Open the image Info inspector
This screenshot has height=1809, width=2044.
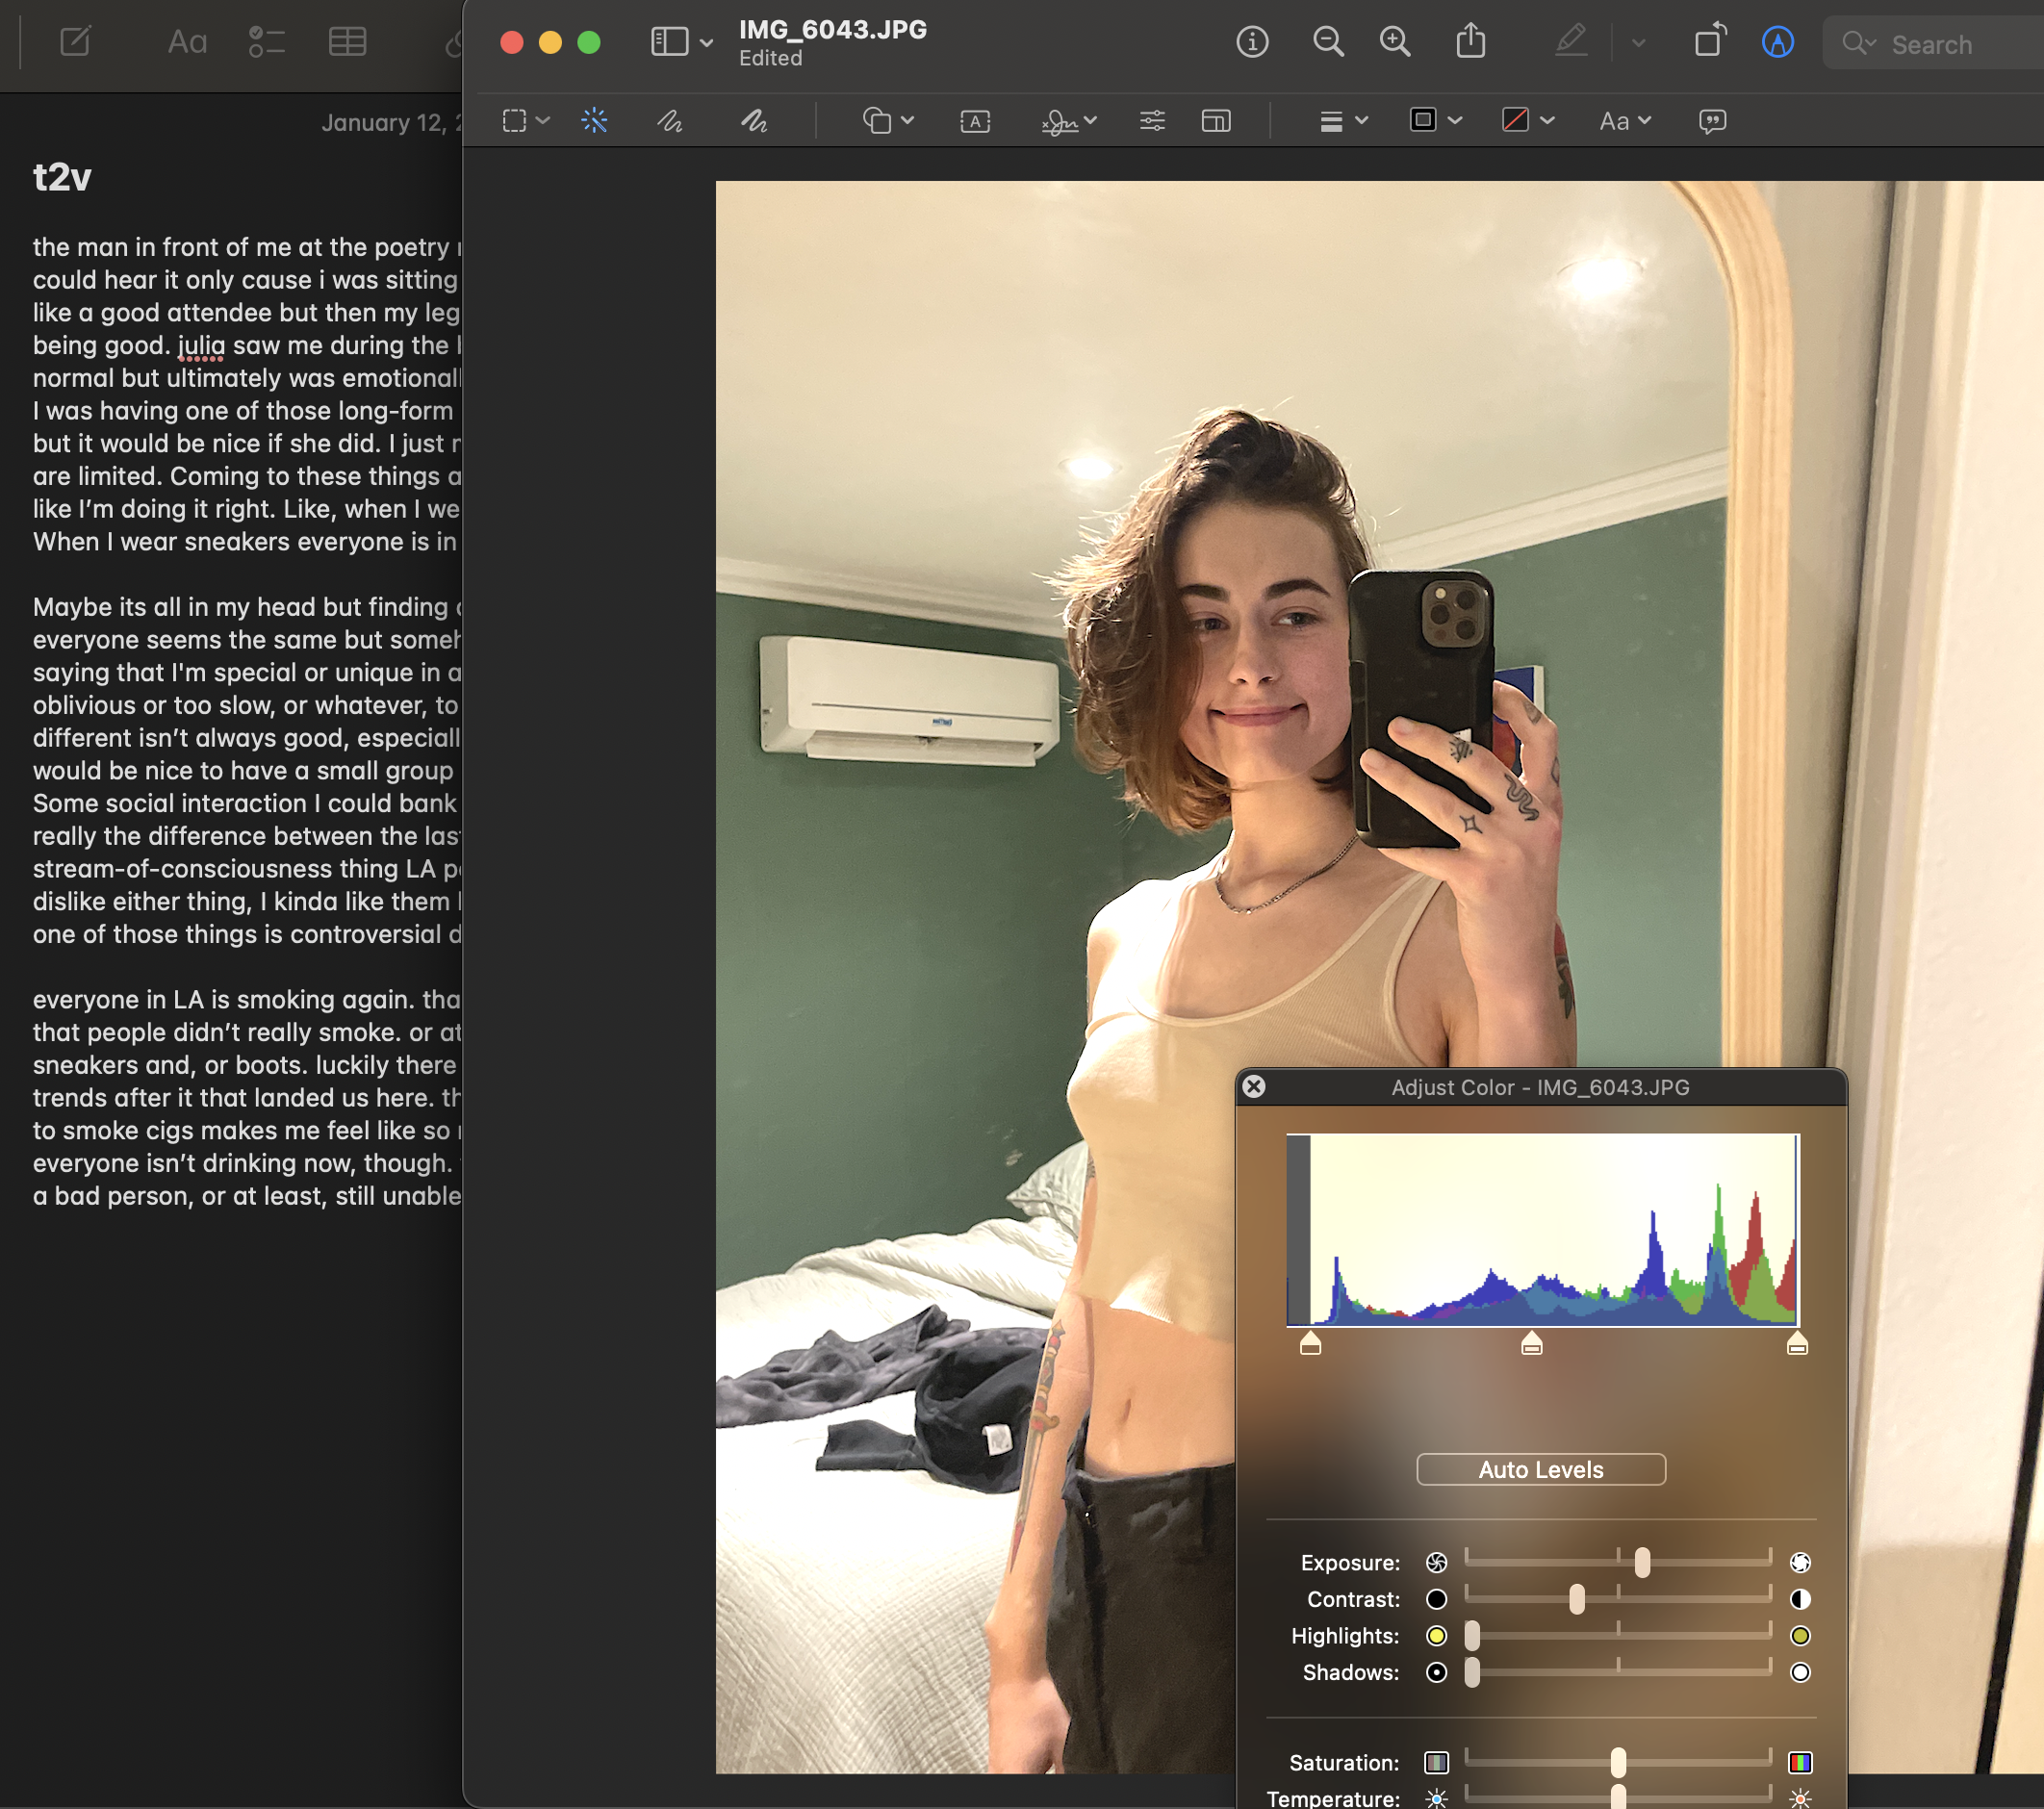point(1252,42)
